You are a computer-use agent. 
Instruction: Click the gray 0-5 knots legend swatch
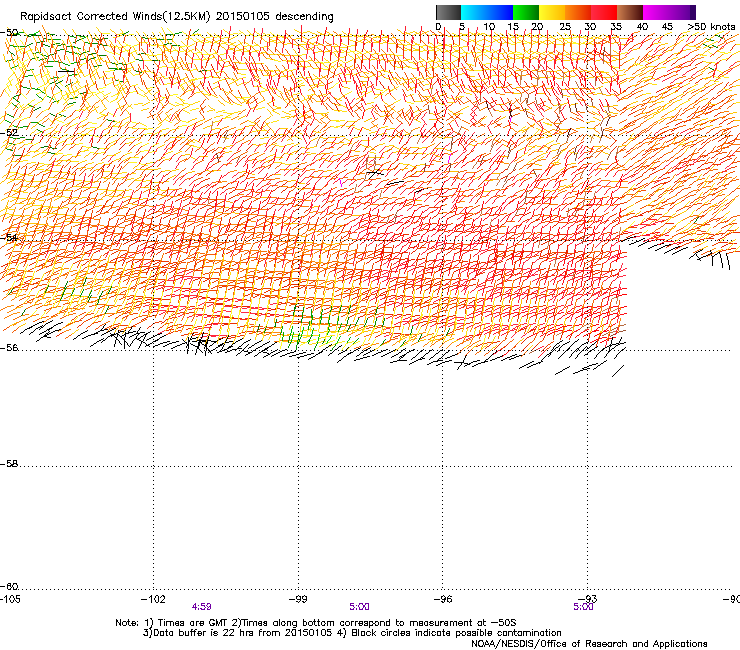pyautogui.click(x=449, y=12)
